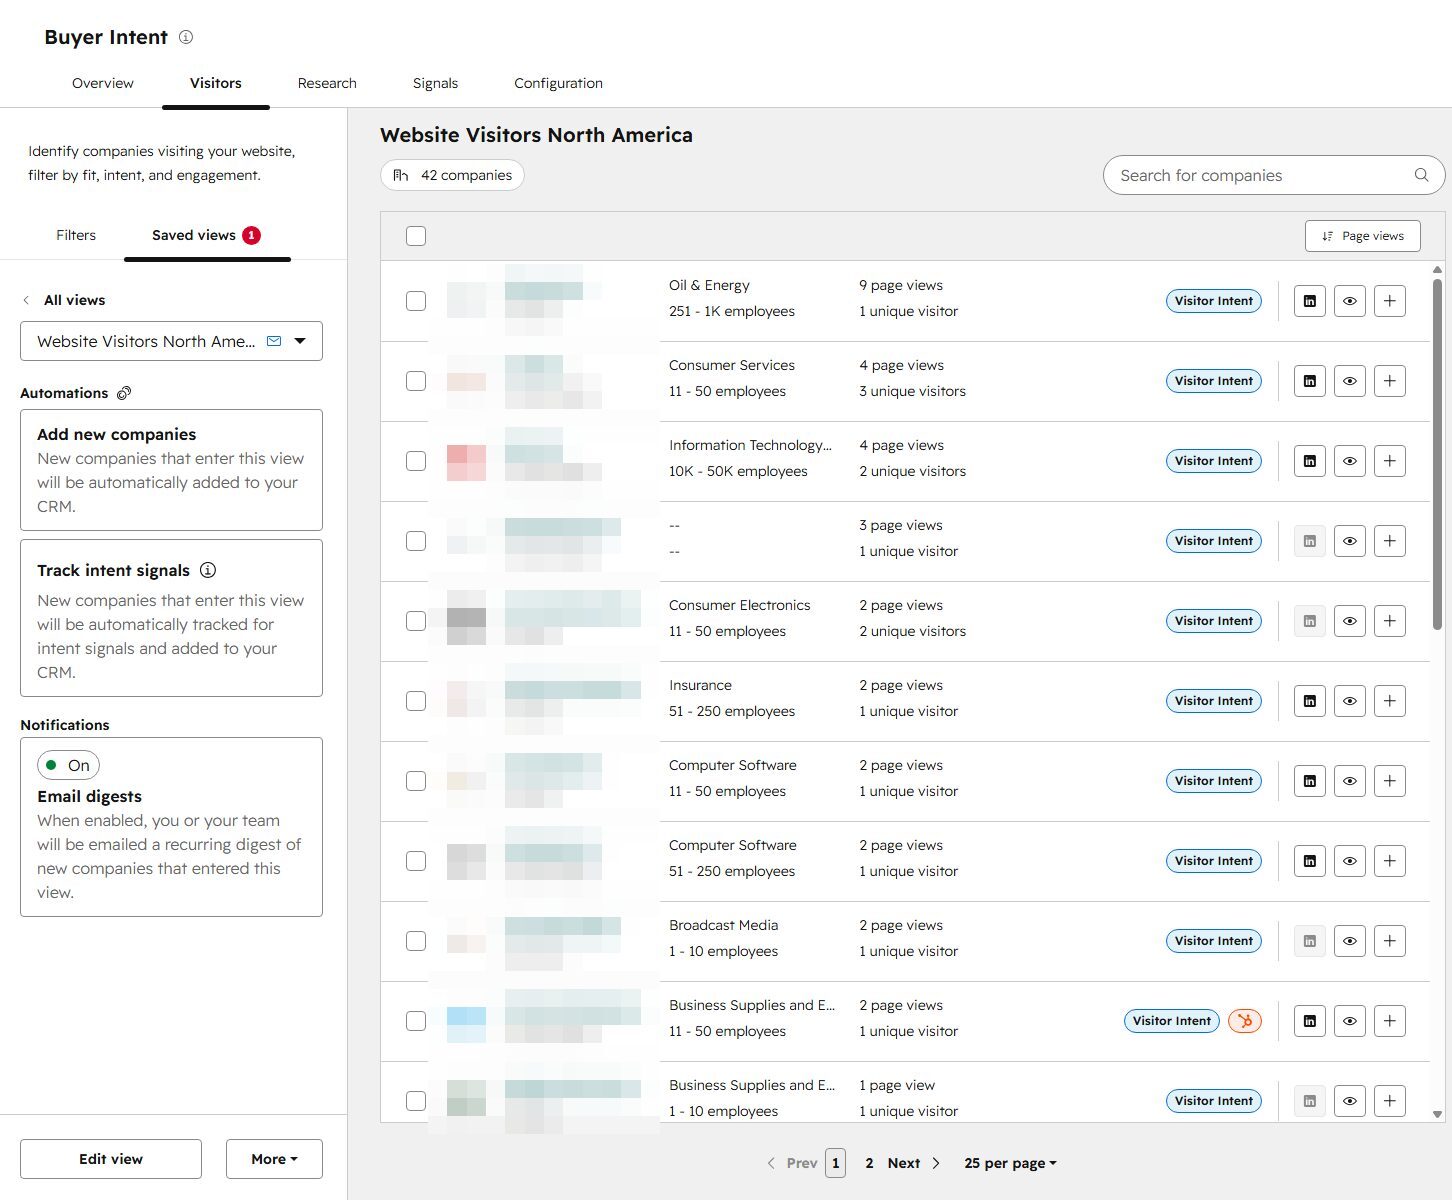Click plus icon in Information Technology row
1452x1200 pixels.
1390,461
